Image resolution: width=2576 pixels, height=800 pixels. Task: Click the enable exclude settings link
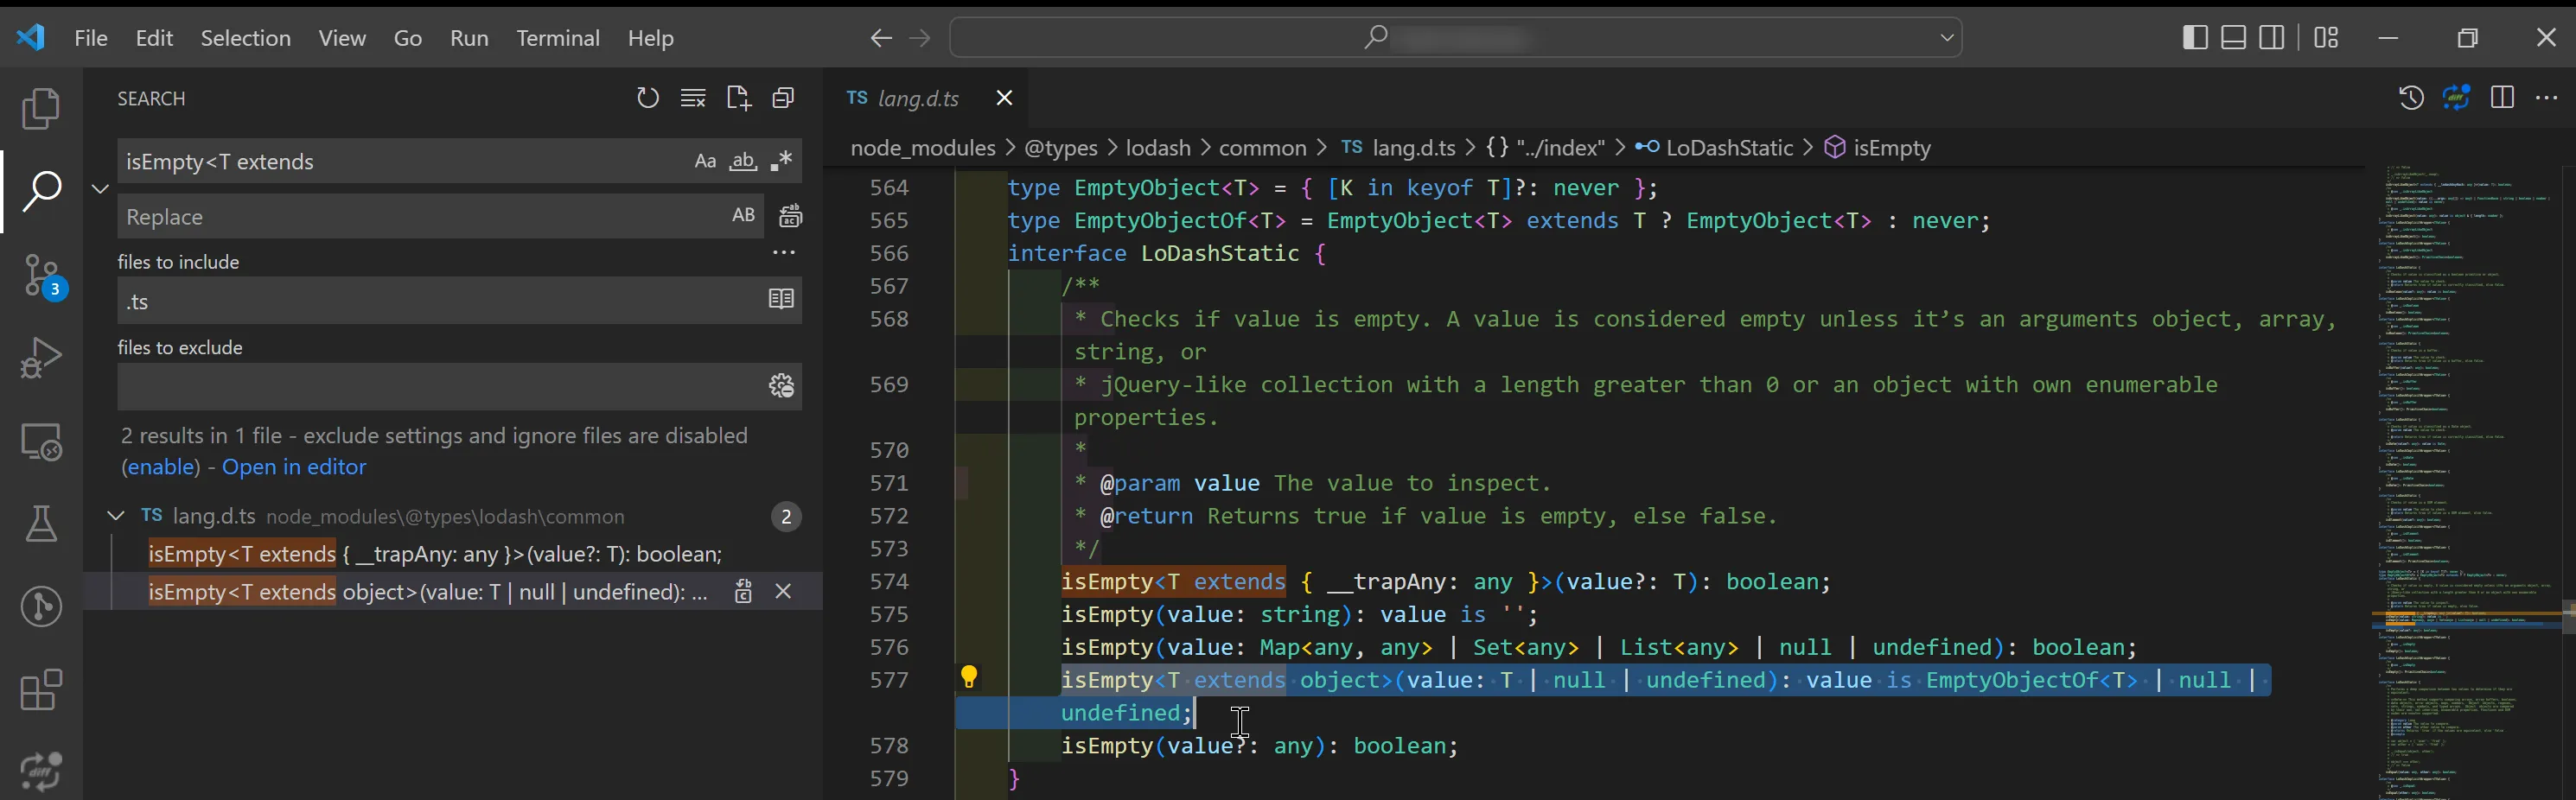(160, 467)
